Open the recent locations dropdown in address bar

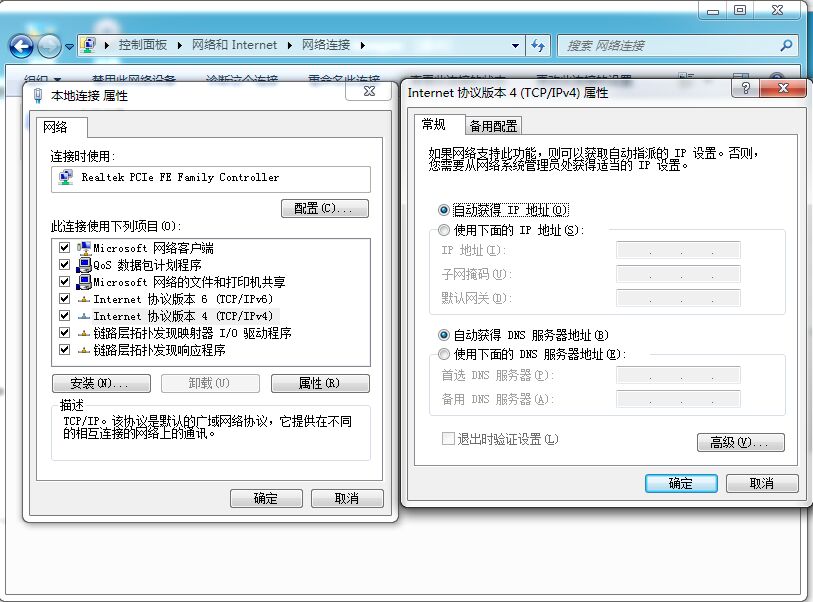516,44
